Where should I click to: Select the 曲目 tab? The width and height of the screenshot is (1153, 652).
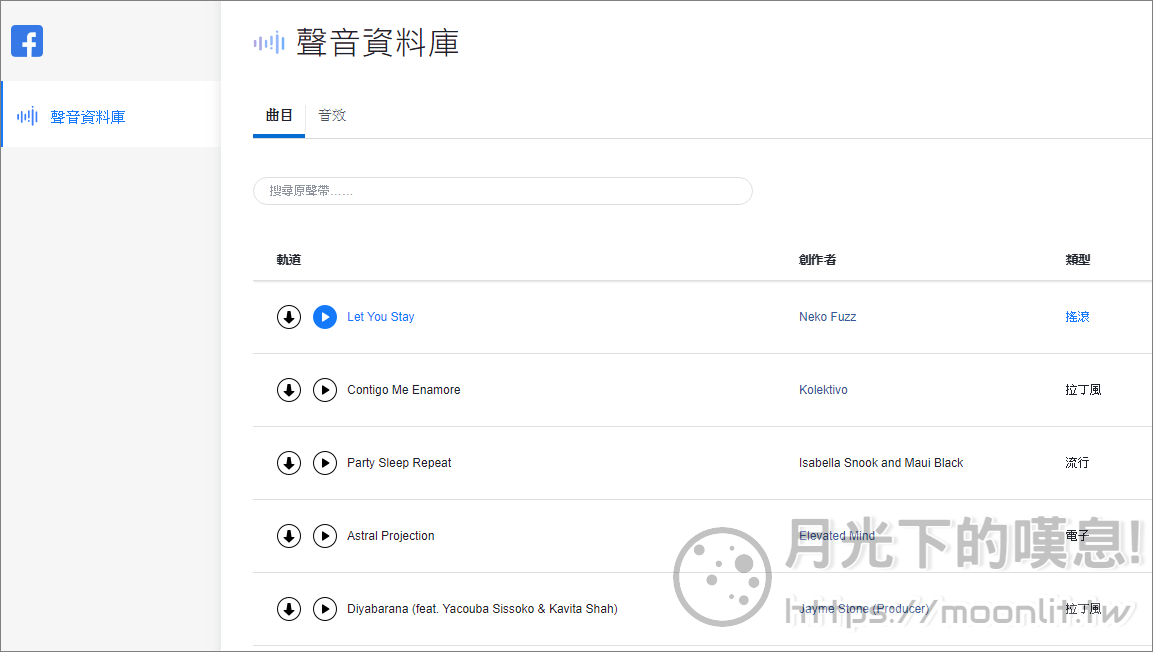278,115
